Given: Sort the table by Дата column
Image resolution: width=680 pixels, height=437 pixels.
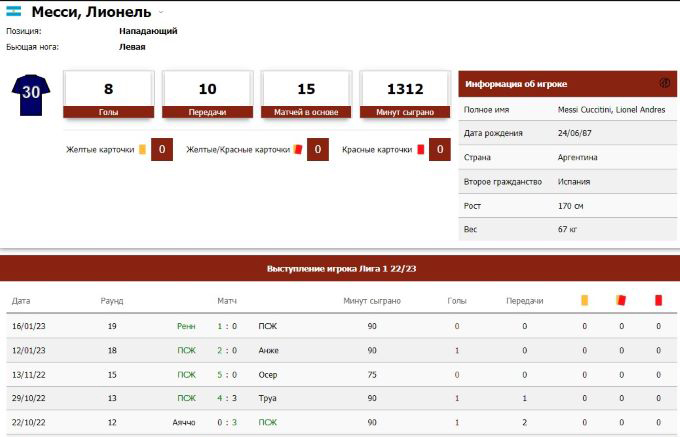Looking at the screenshot, I should click(x=21, y=300).
